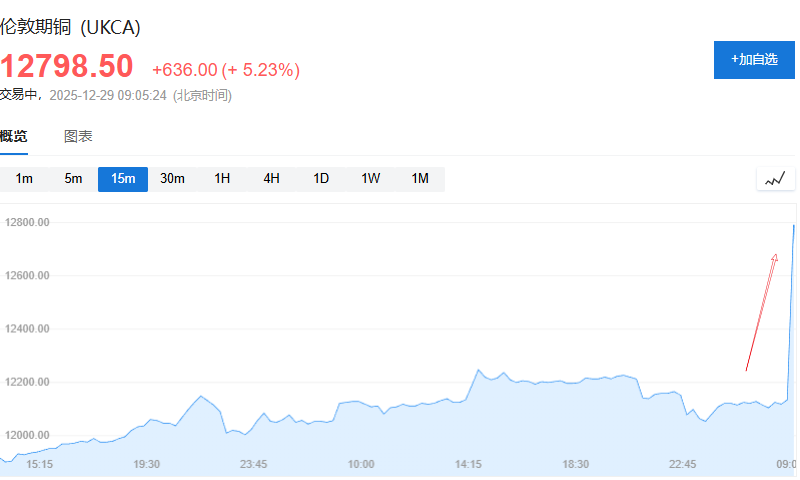Switch chart to 1H interval
This screenshot has height=480, width=800.
222,179
